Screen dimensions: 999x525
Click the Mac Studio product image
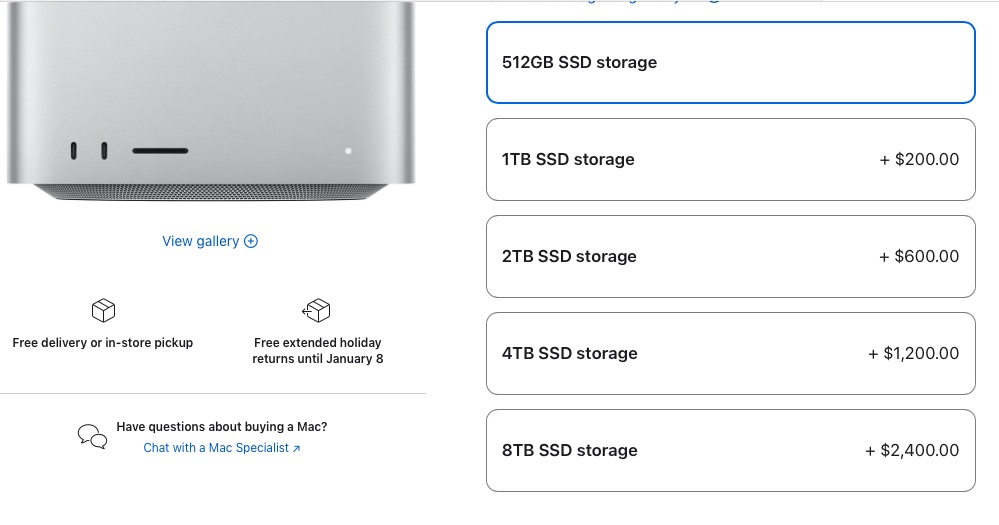tap(211, 101)
